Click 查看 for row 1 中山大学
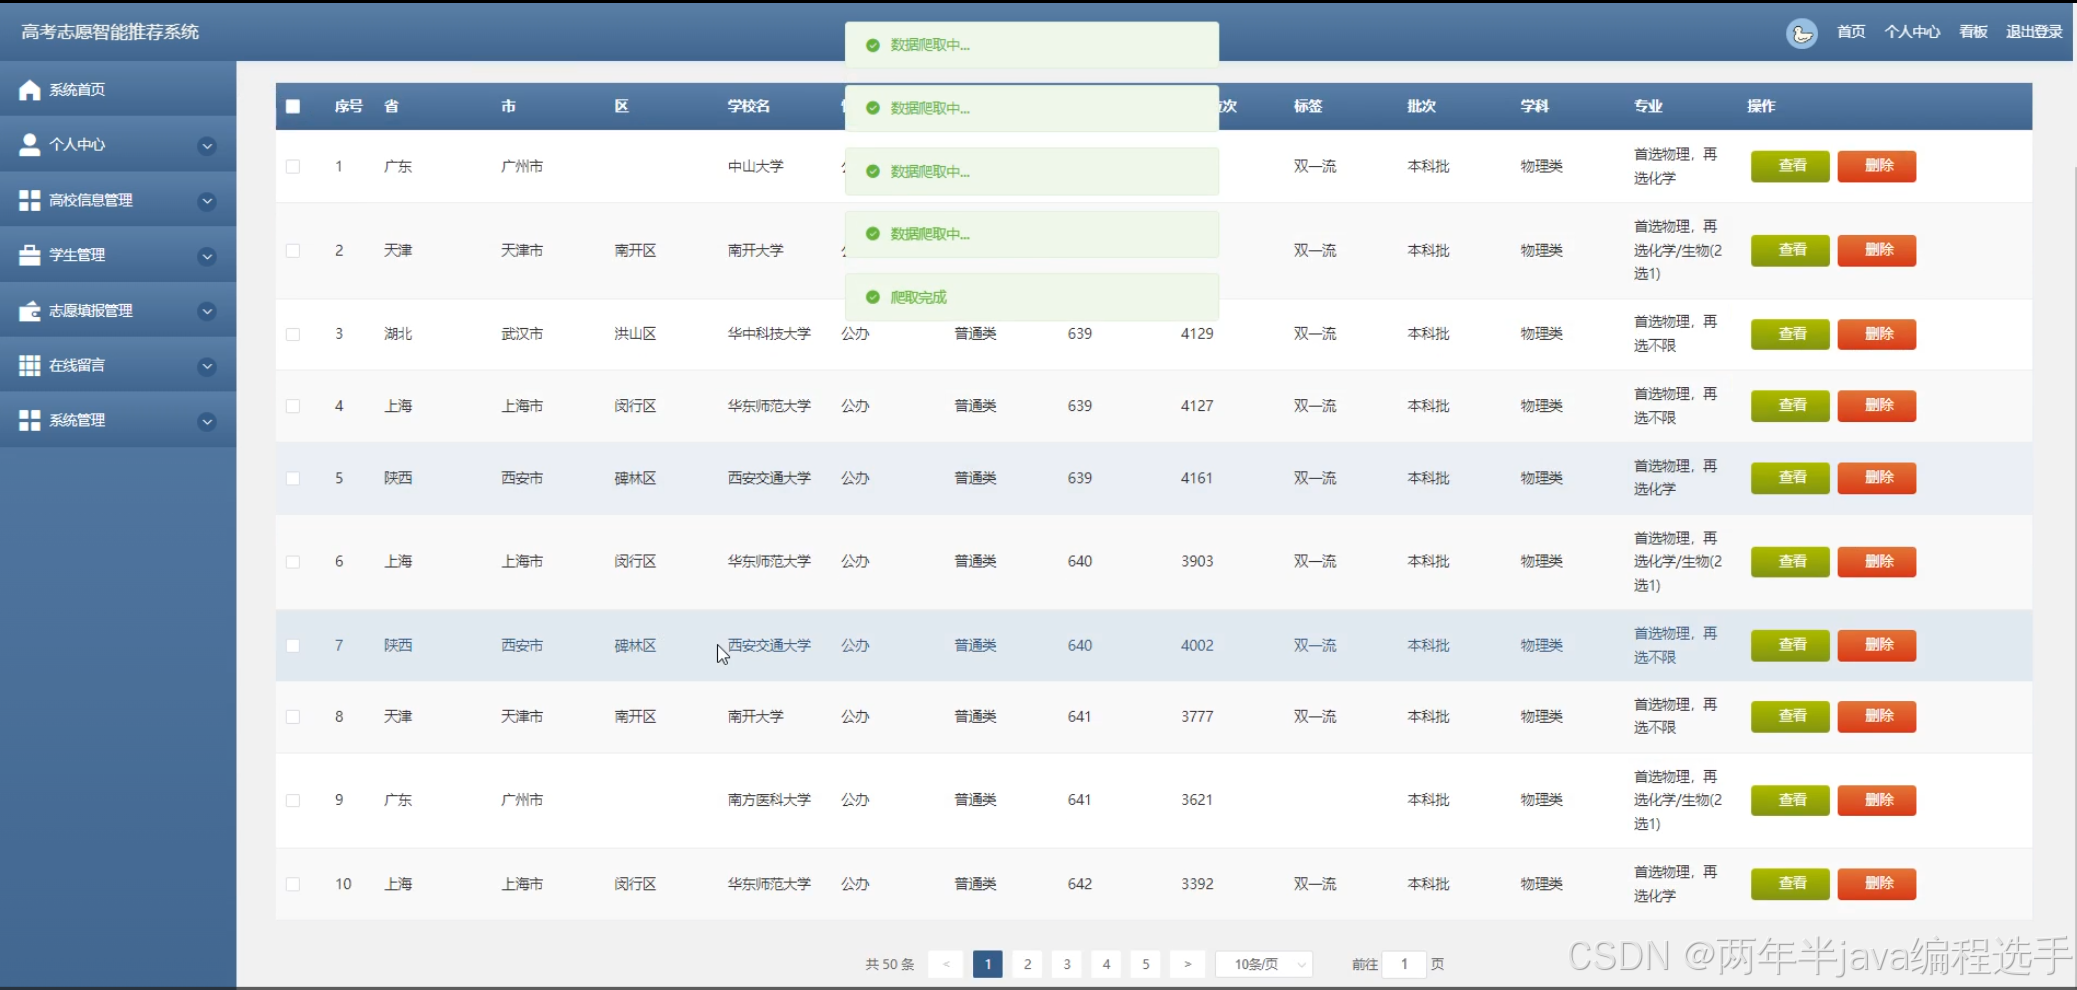Image resolution: width=2077 pixels, height=990 pixels. coord(1790,166)
